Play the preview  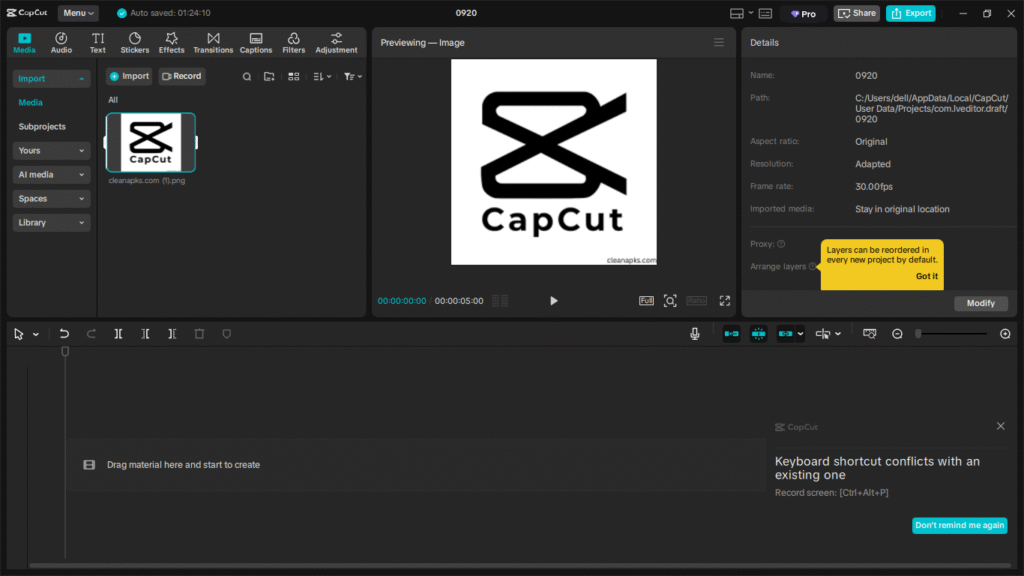click(554, 301)
